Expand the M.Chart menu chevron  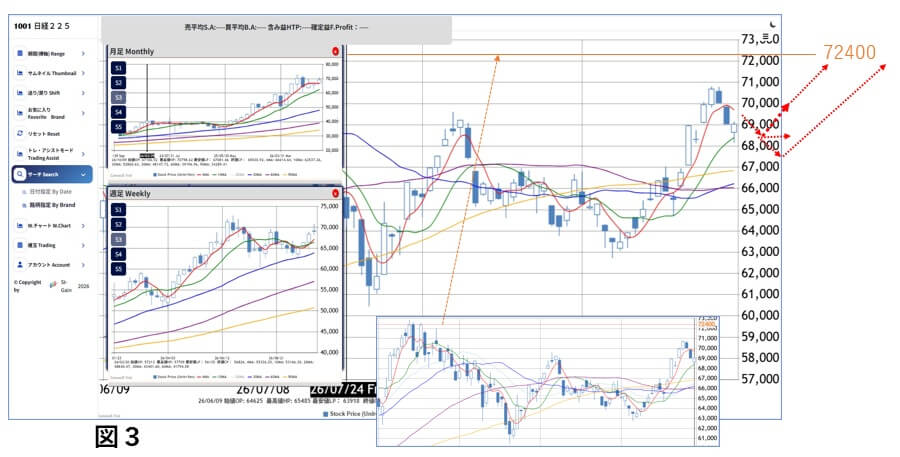click(83, 226)
